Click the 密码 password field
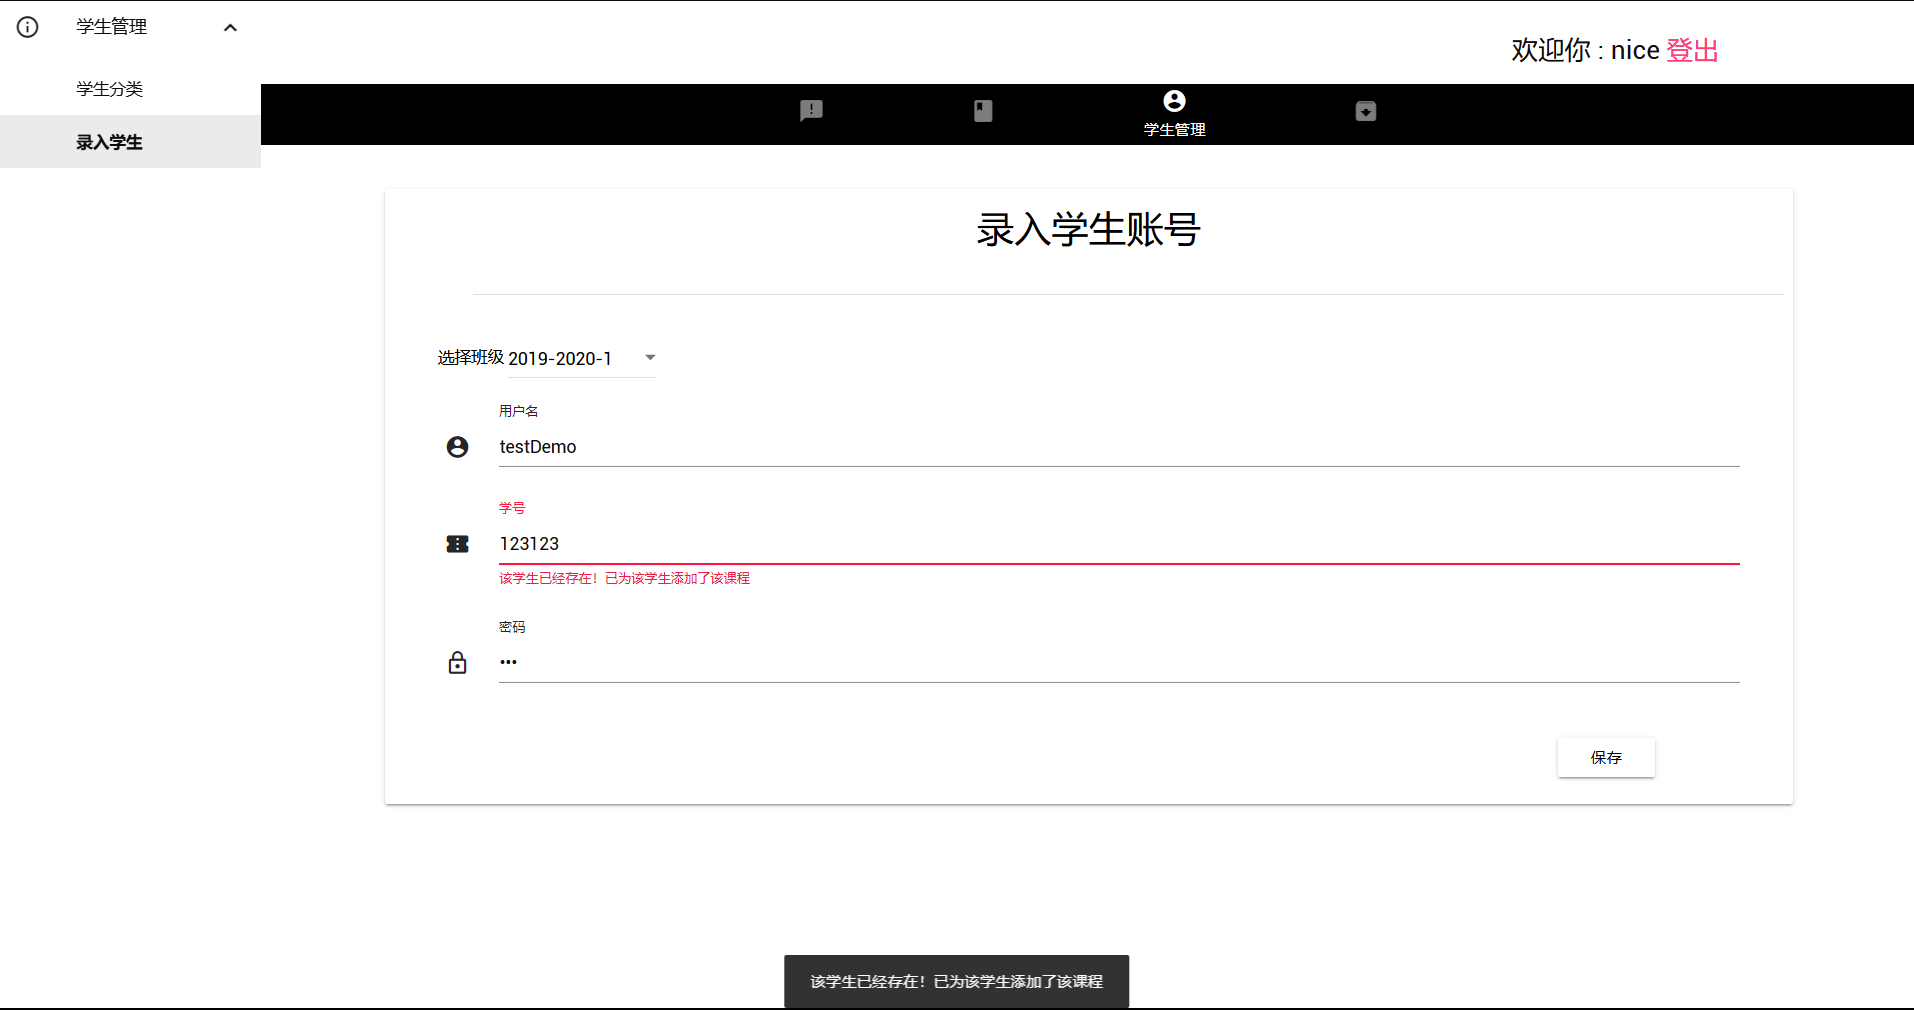This screenshot has width=1914, height=1010. pyautogui.click(x=1119, y=662)
